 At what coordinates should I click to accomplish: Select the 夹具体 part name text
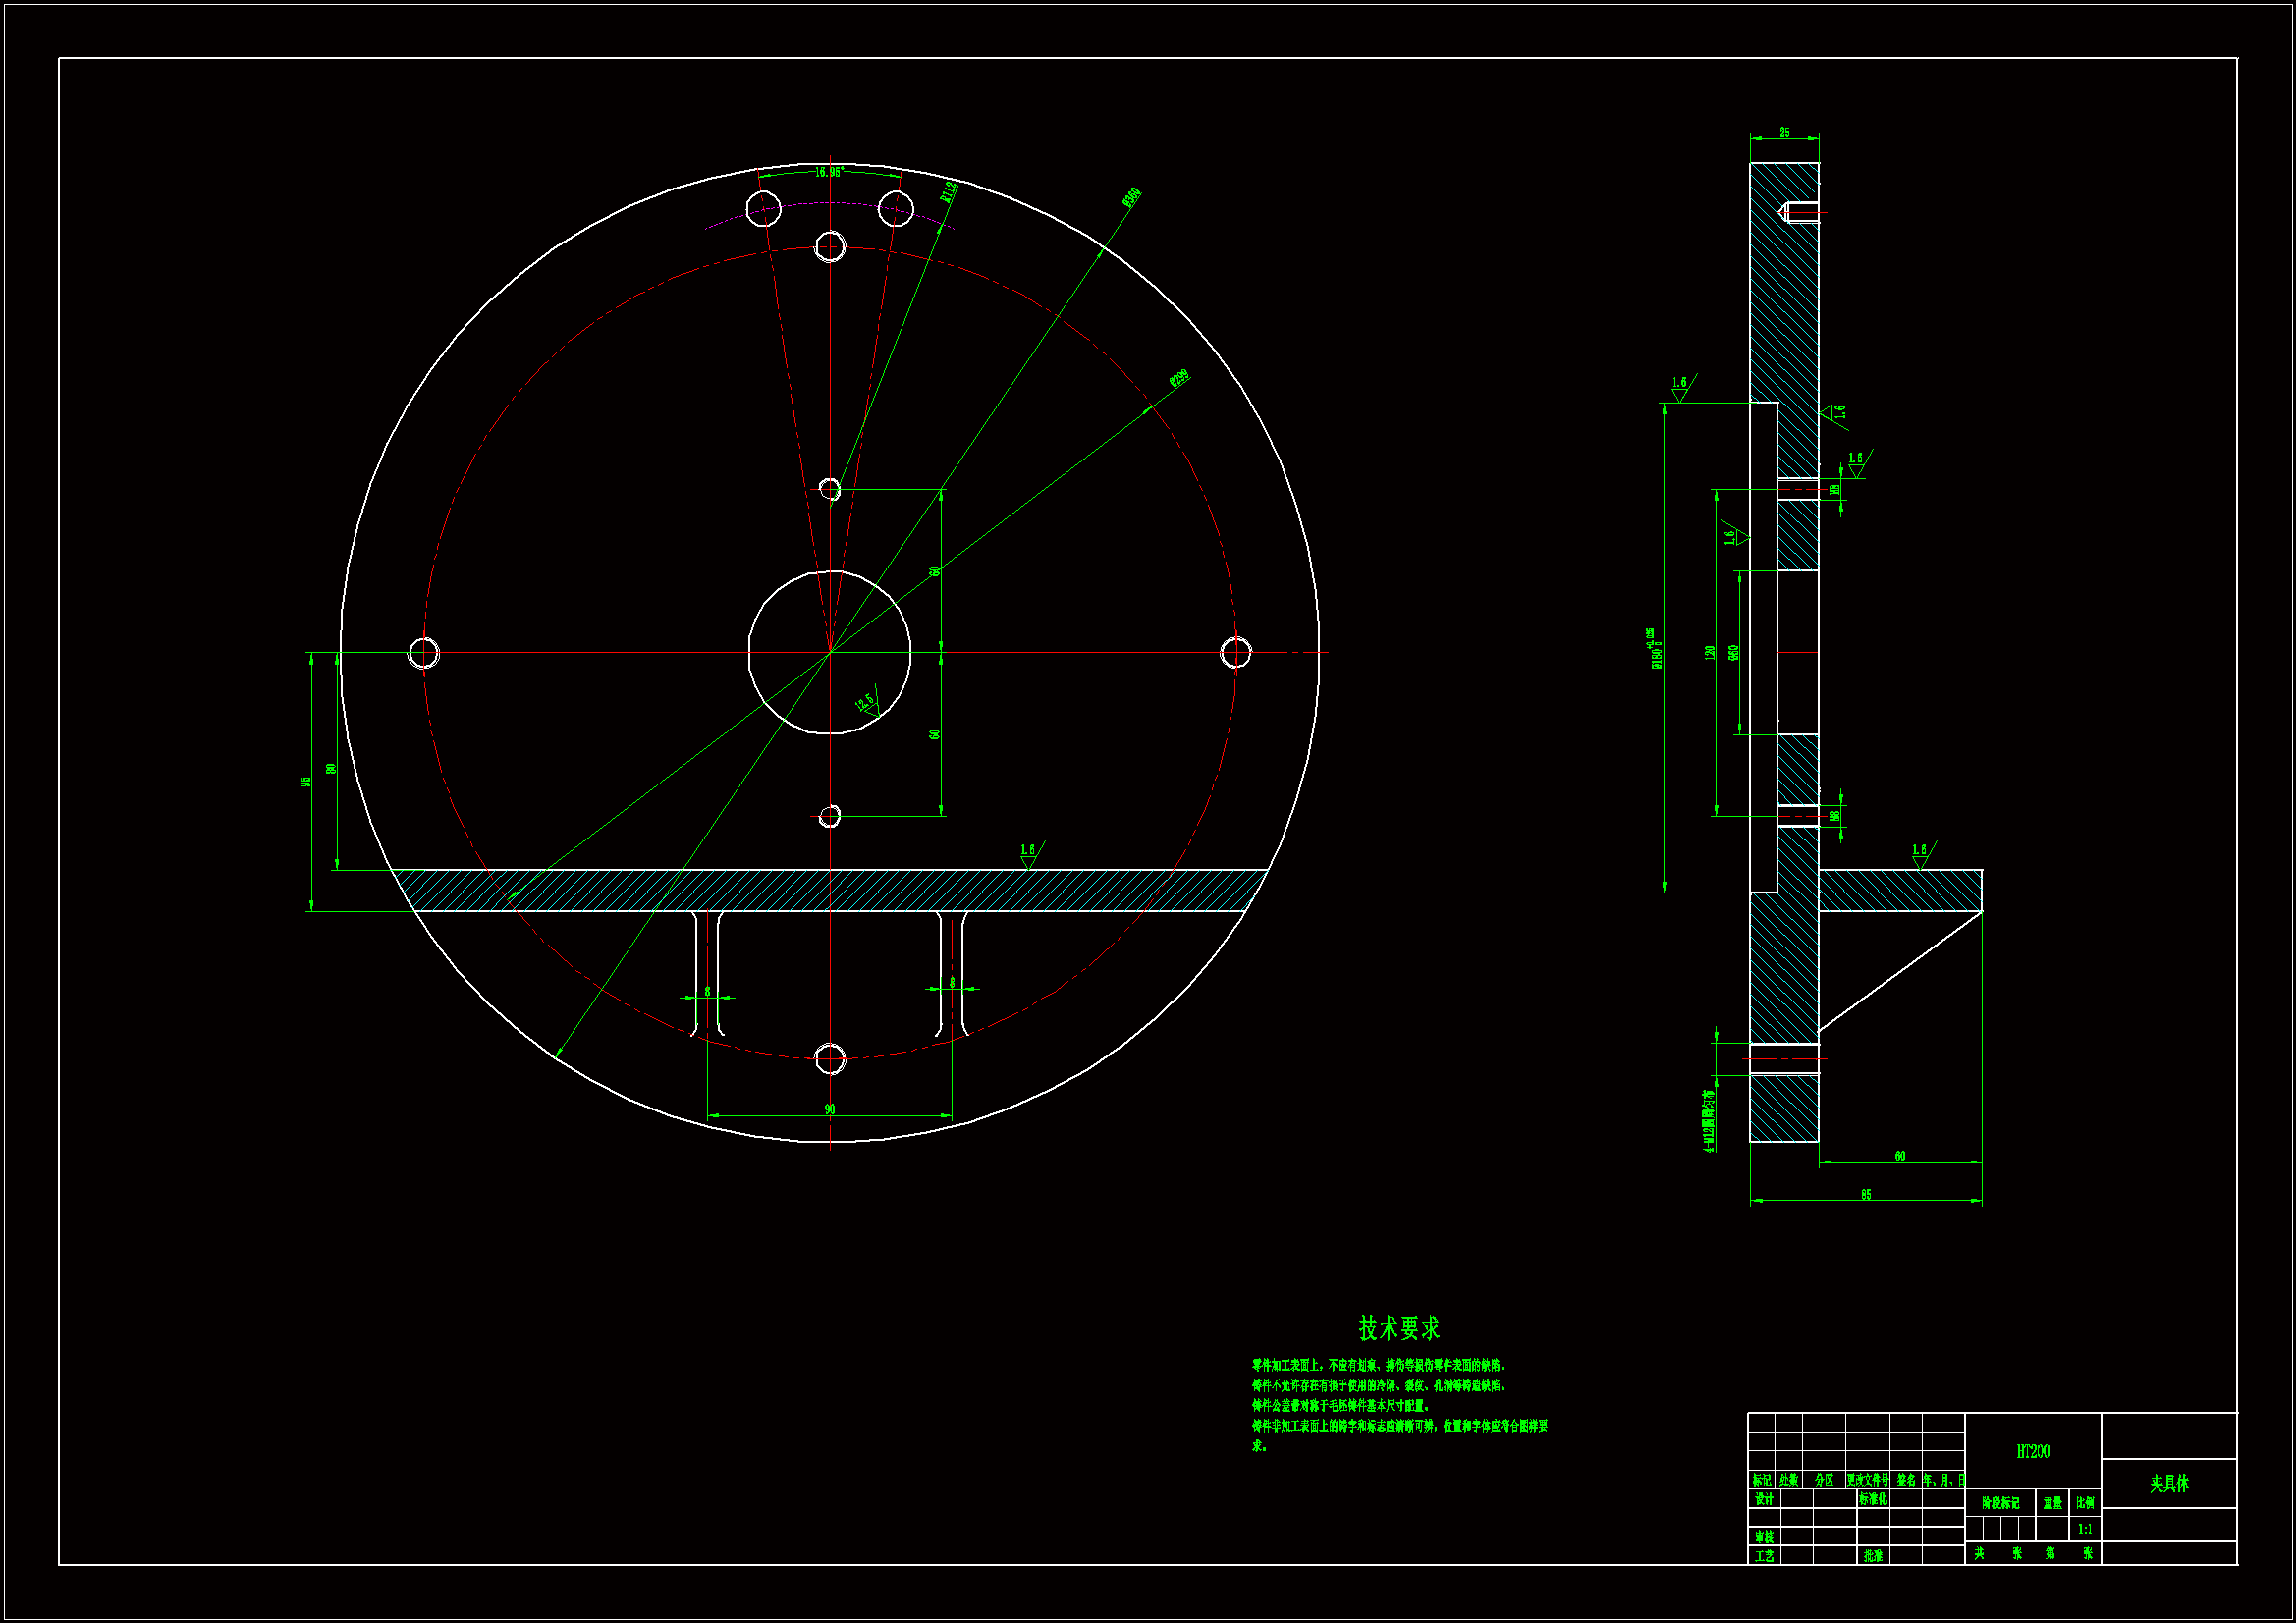[2169, 1484]
